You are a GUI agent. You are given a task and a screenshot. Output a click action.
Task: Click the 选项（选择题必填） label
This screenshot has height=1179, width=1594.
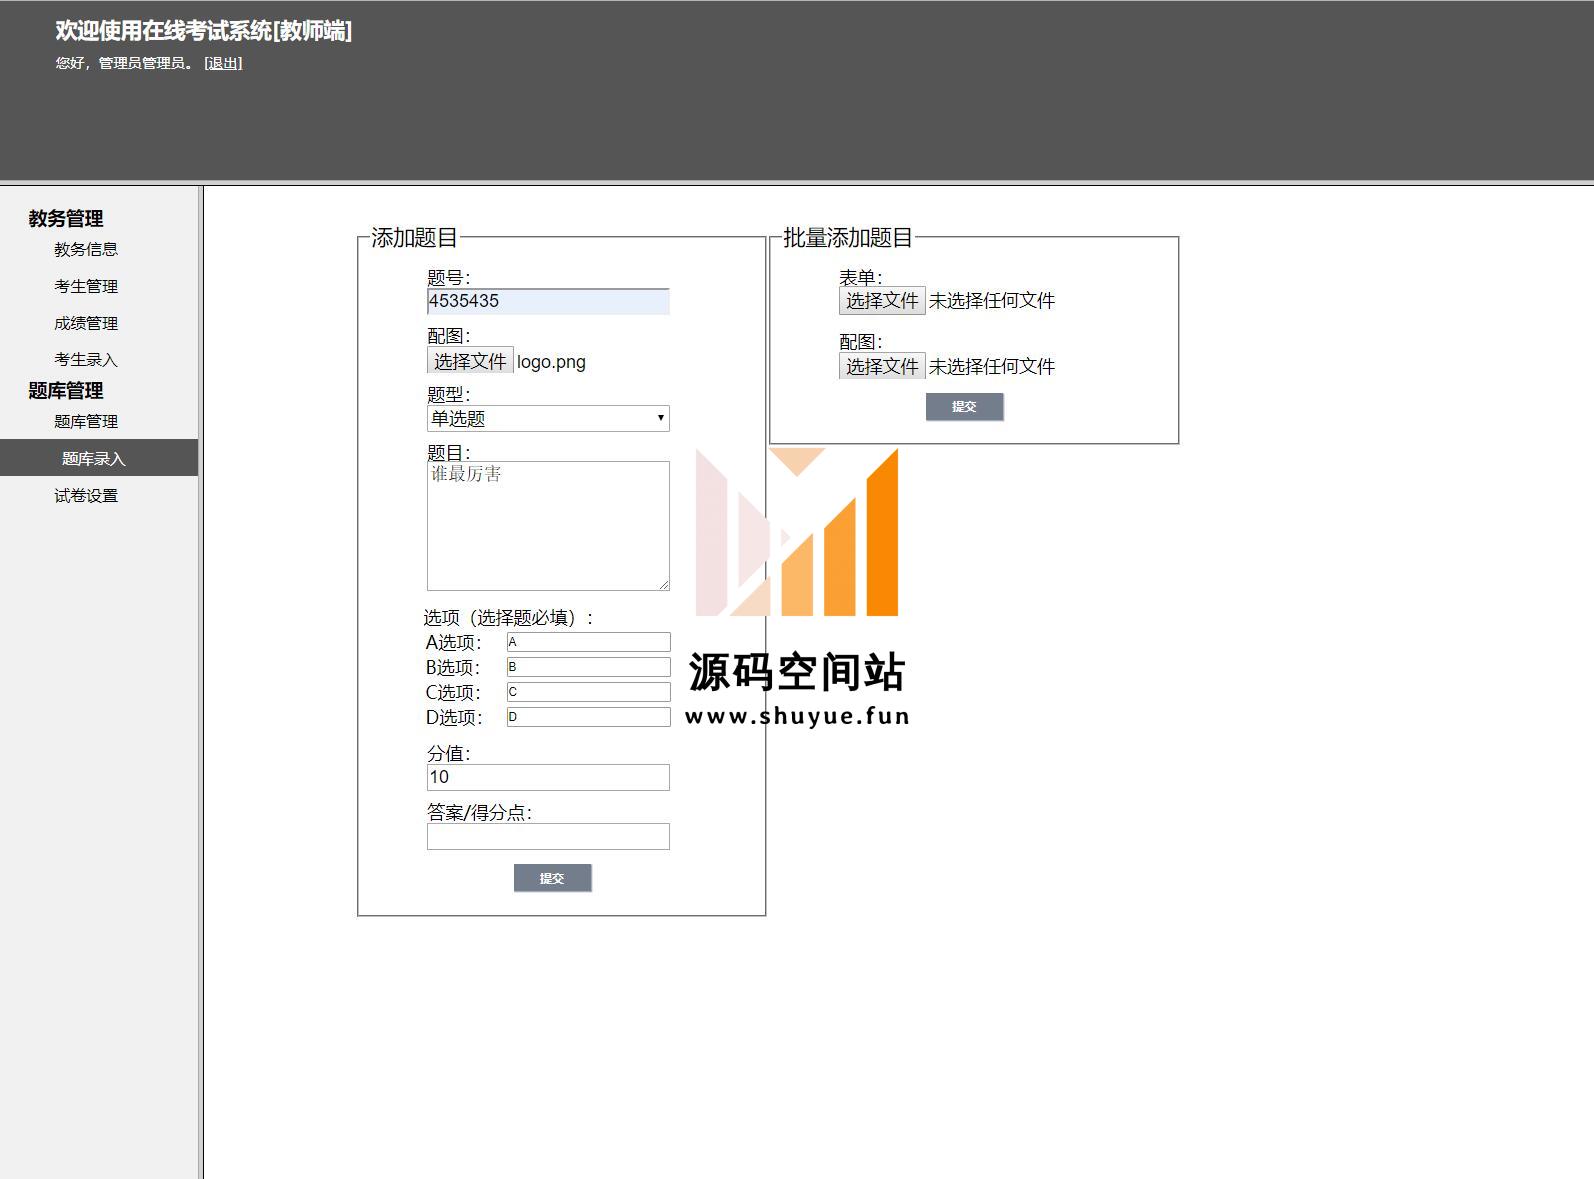(508, 618)
